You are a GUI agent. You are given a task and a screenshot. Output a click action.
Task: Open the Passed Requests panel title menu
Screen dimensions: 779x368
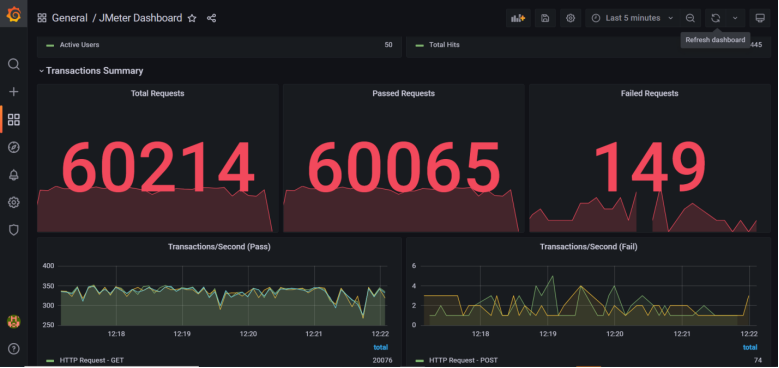pos(403,93)
